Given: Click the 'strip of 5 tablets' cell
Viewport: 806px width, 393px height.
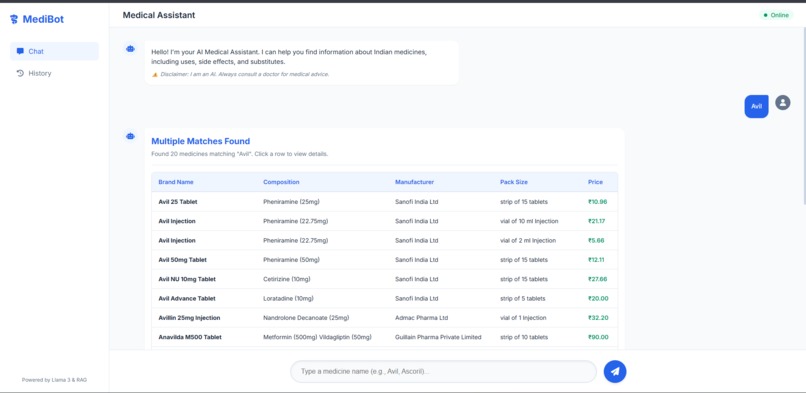Looking at the screenshot, I should tap(522, 298).
